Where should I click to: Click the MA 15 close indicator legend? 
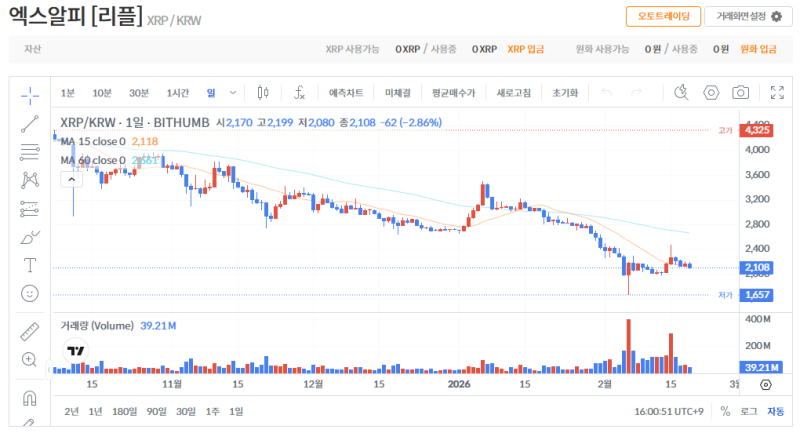coord(93,141)
